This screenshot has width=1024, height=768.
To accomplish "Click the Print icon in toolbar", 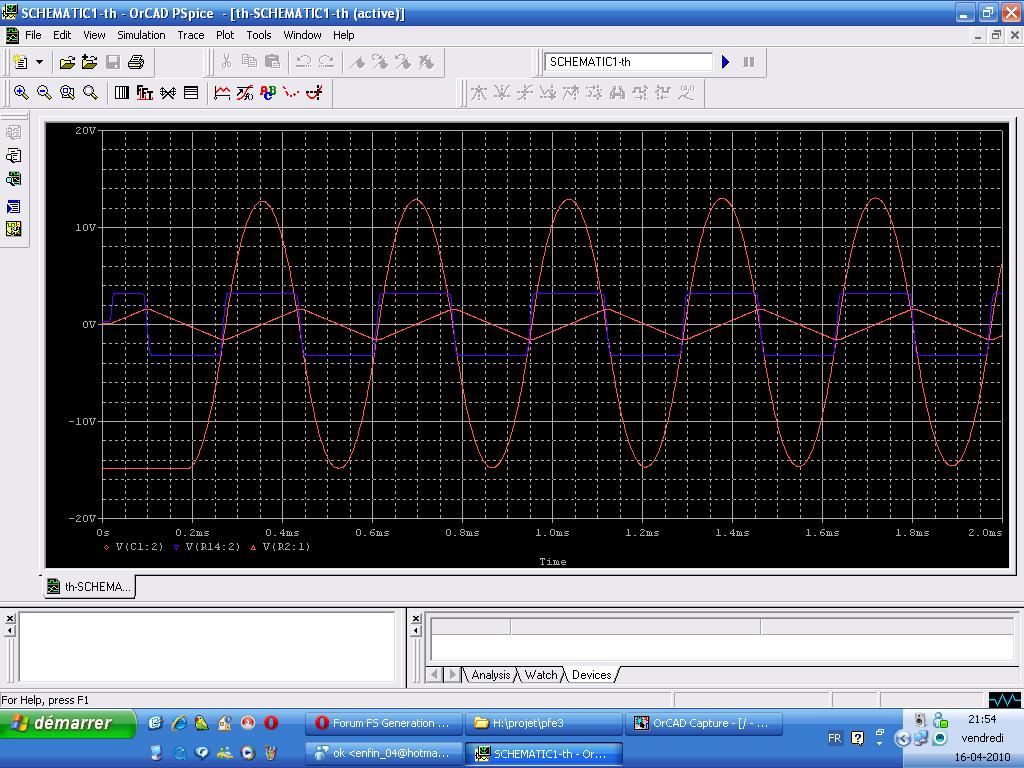I will 136,62.
